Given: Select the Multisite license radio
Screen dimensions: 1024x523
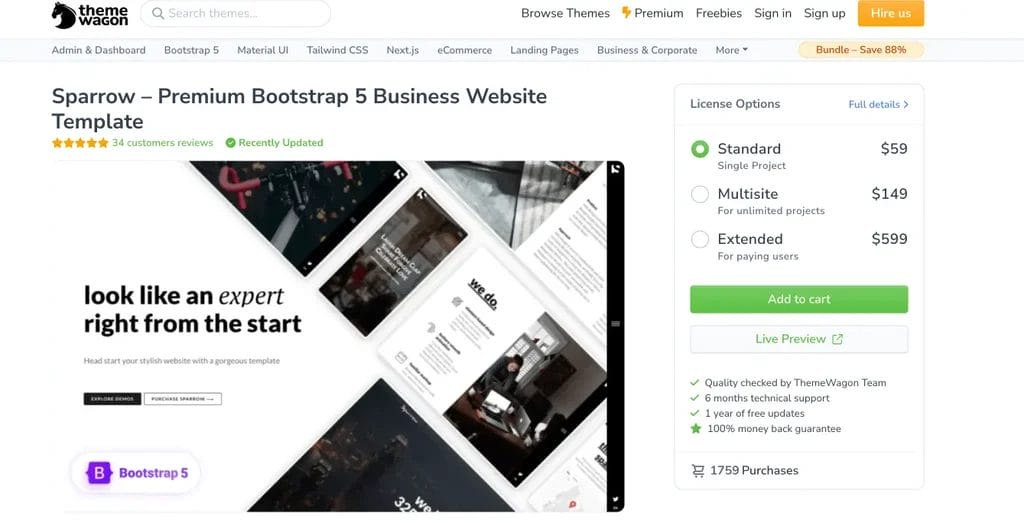Looking at the screenshot, I should pos(699,194).
